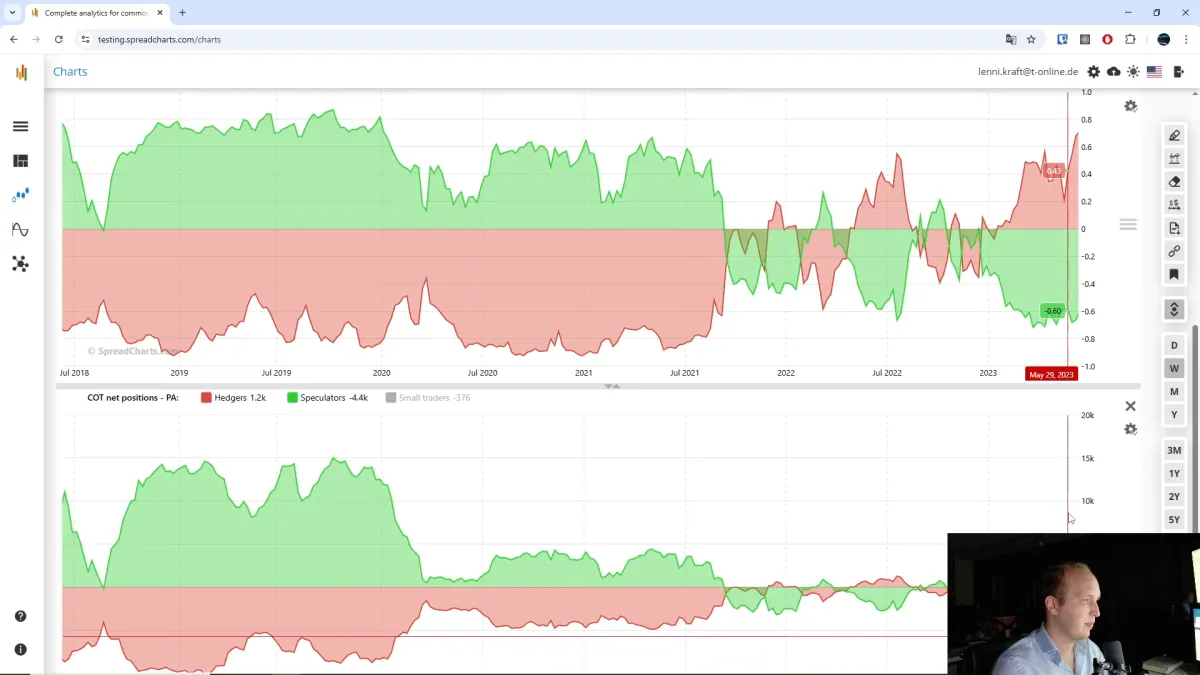This screenshot has width=1200, height=675.
Task: Click the Charts heading link
Action: click(69, 71)
